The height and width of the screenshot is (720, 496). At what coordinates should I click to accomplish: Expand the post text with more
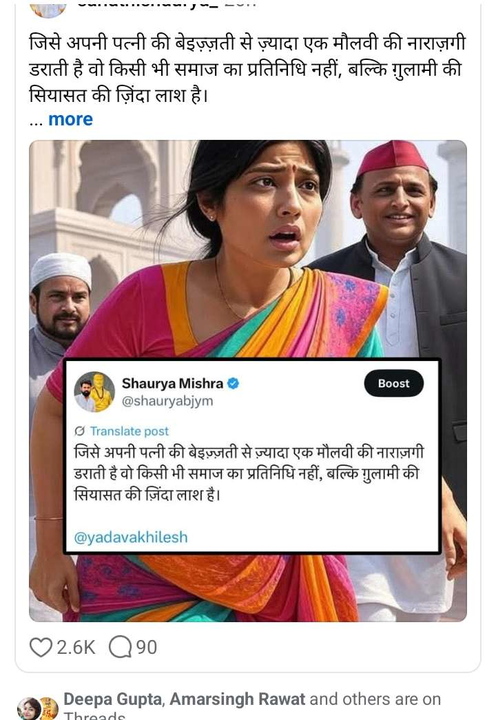coord(70,119)
